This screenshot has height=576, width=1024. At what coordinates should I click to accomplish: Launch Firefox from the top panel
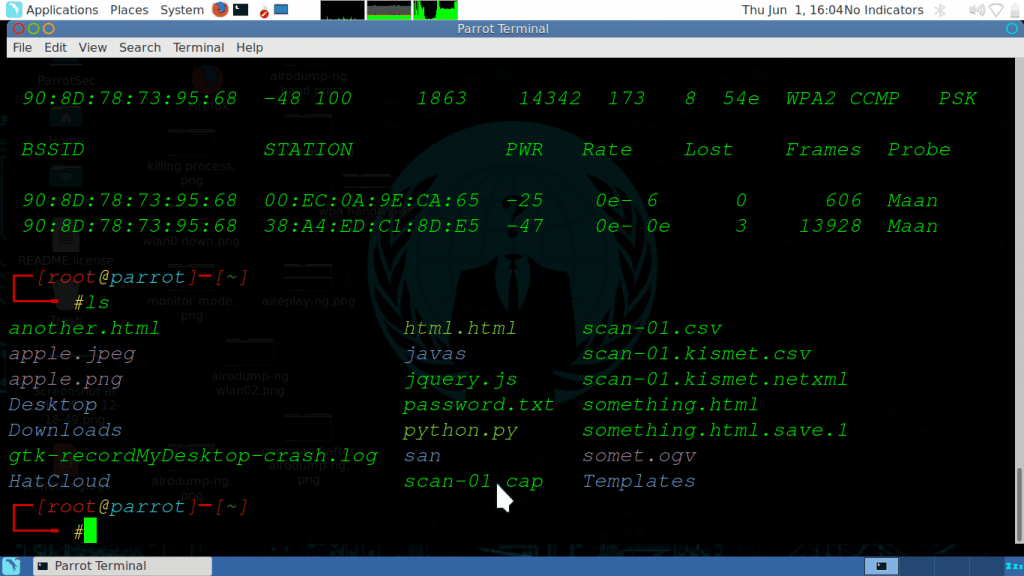pyautogui.click(x=220, y=10)
